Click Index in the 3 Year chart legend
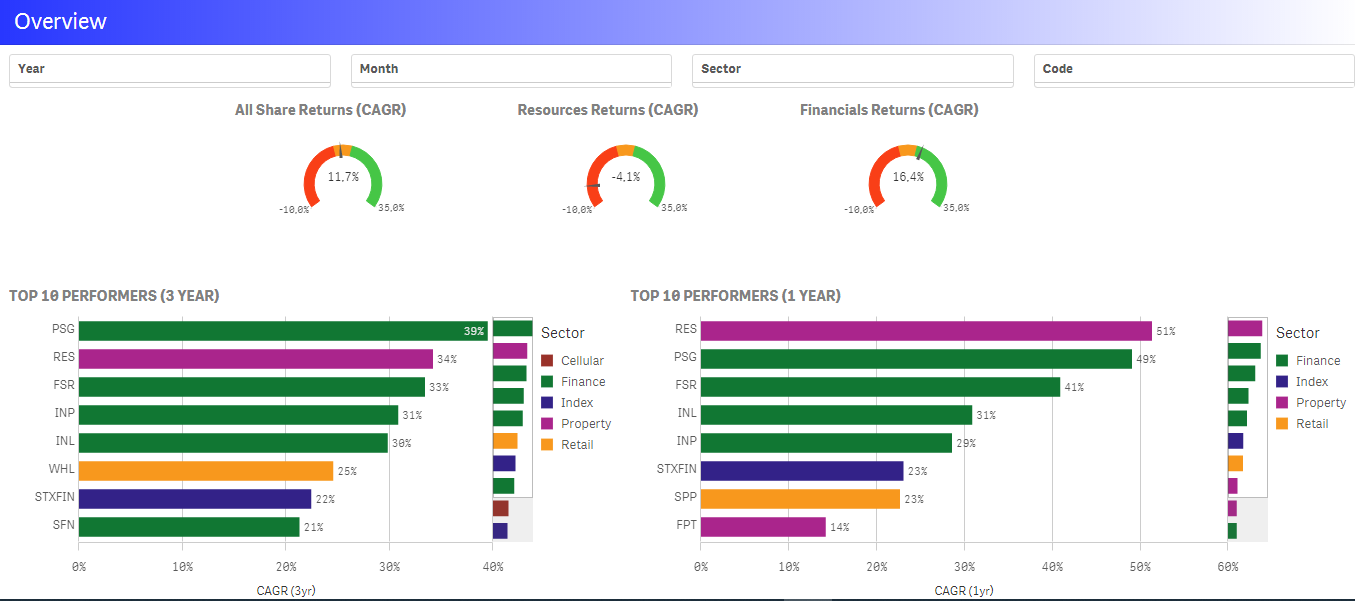Screen dimensions: 1355x601 [576, 403]
